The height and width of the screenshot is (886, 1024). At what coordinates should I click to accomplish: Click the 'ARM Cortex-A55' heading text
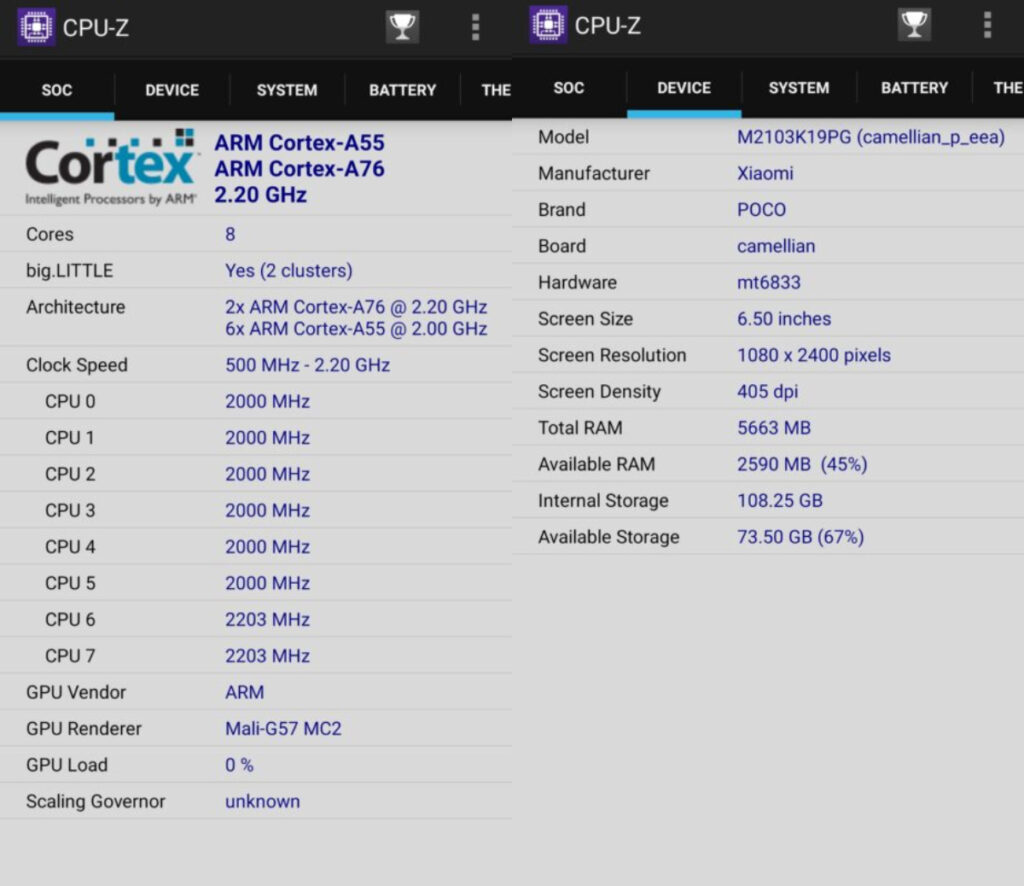point(300,142)
